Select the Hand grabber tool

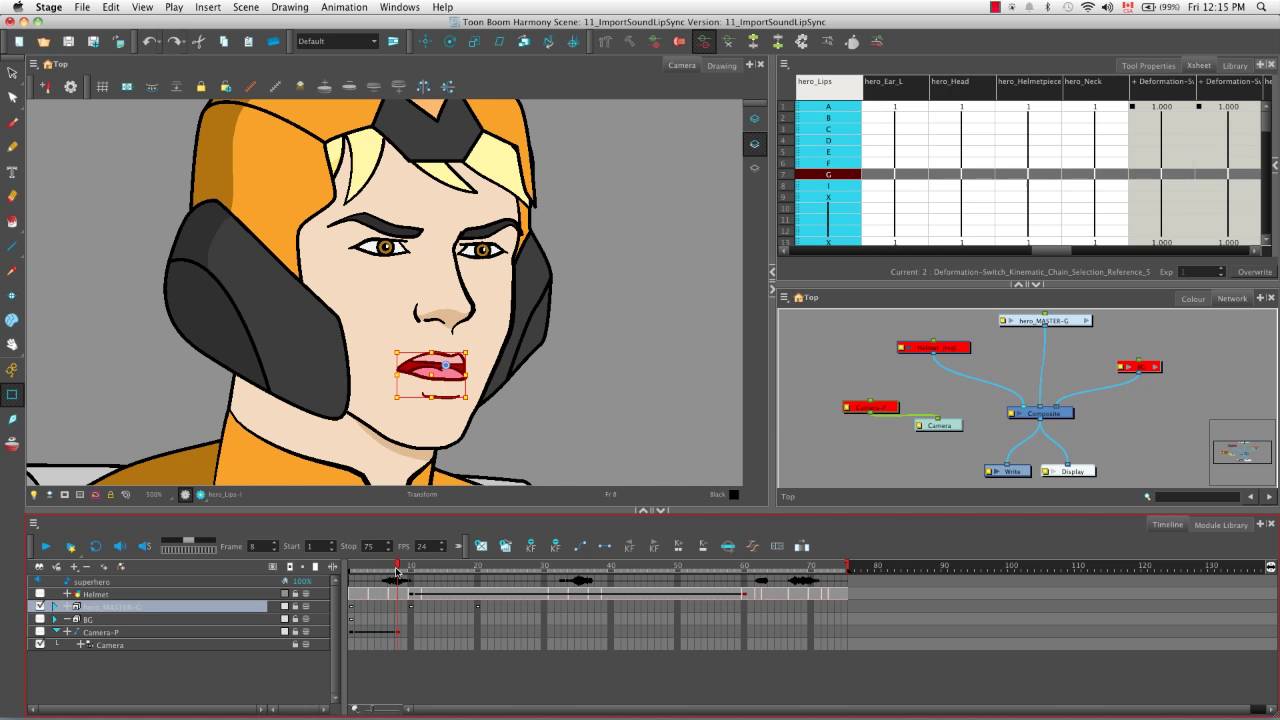(12, 345)
